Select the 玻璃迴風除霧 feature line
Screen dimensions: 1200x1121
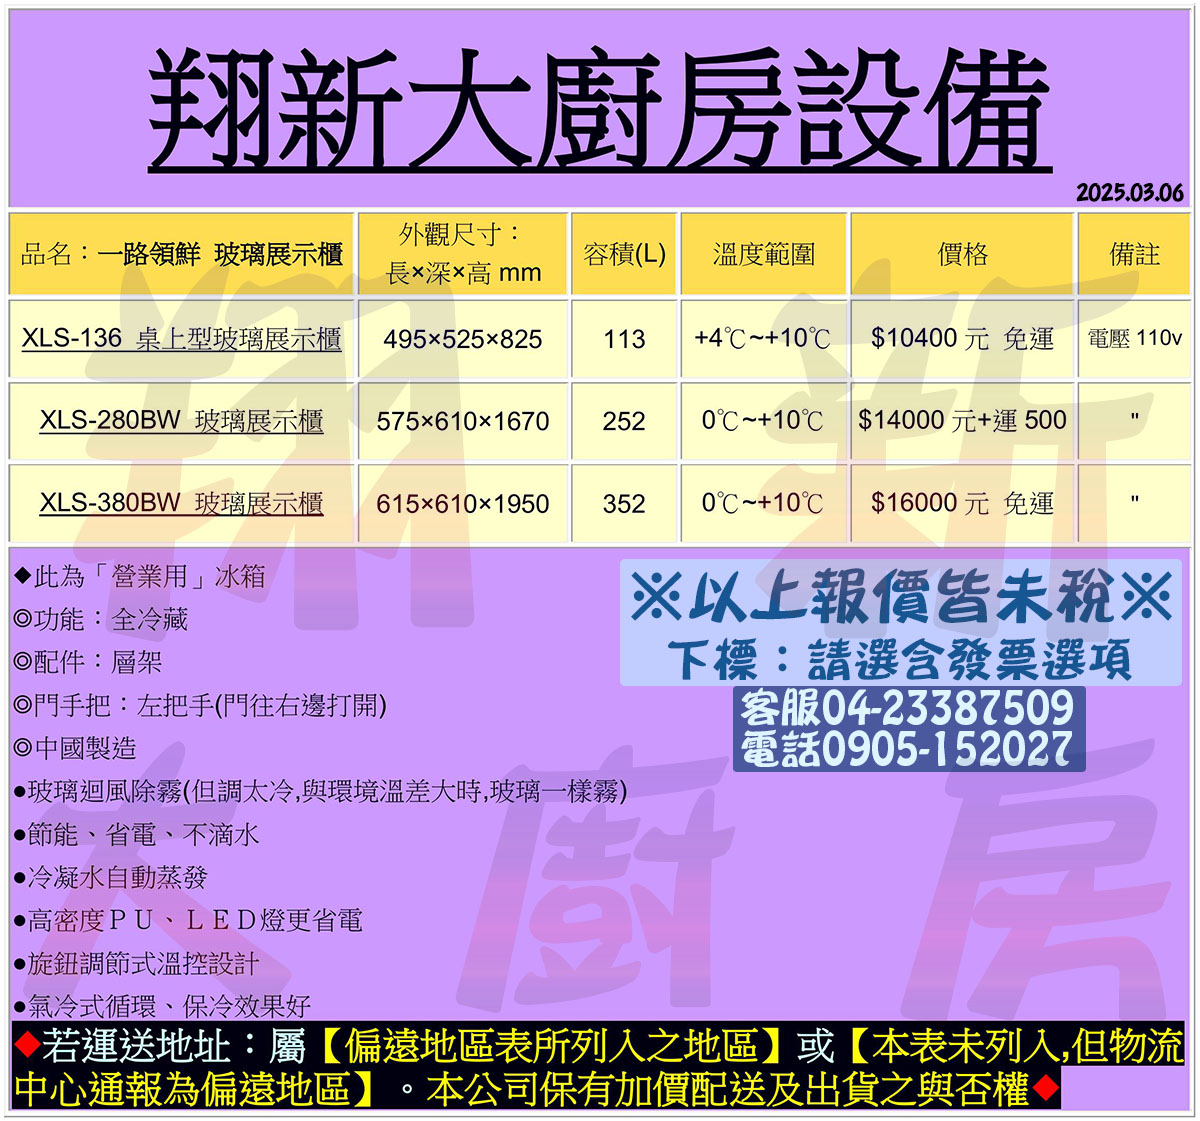click(x=320, y=791)
